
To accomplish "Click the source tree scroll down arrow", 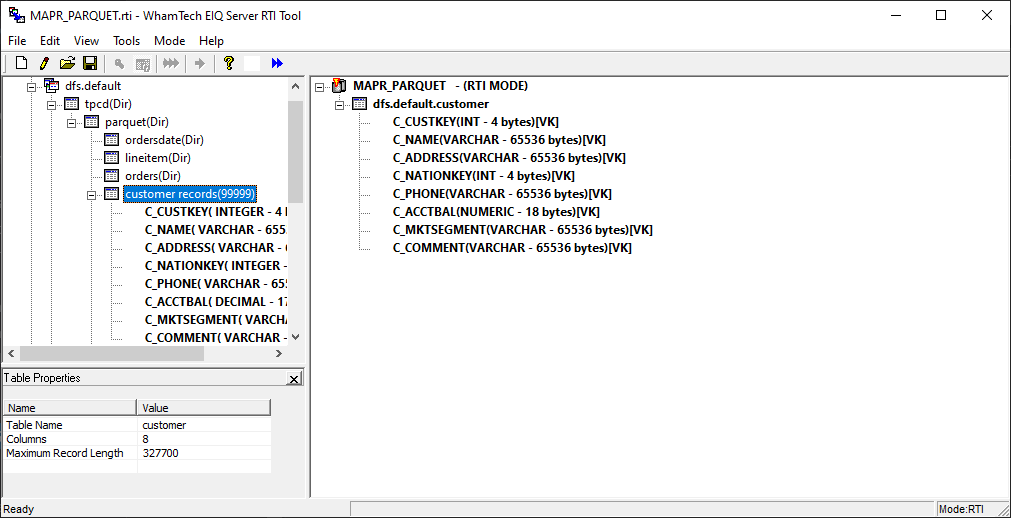I will click(x=295, y=337).
